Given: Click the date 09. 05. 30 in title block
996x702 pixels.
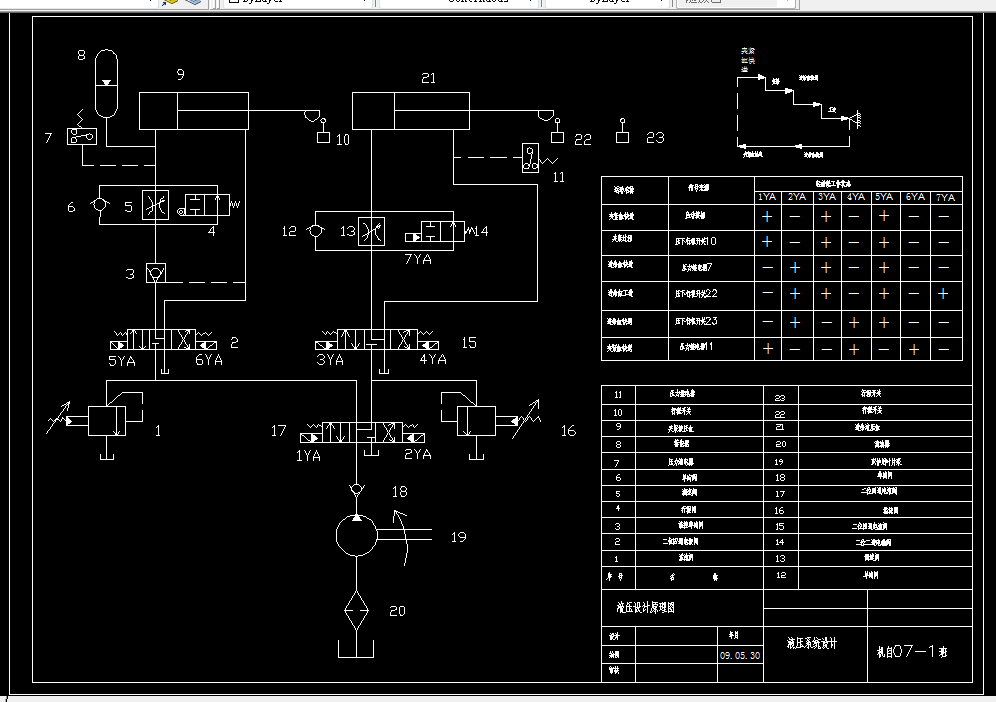Looking at the screenshot, I should coord(740,656).
